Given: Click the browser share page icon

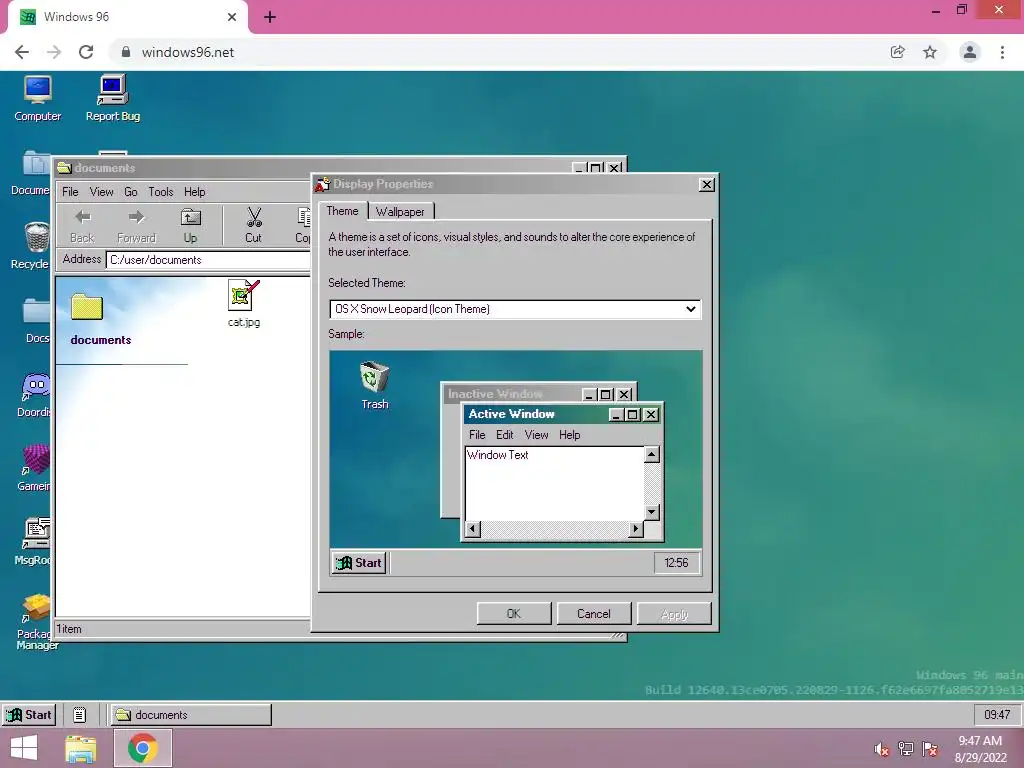Looking at the screenshot, I should (898, 52).
